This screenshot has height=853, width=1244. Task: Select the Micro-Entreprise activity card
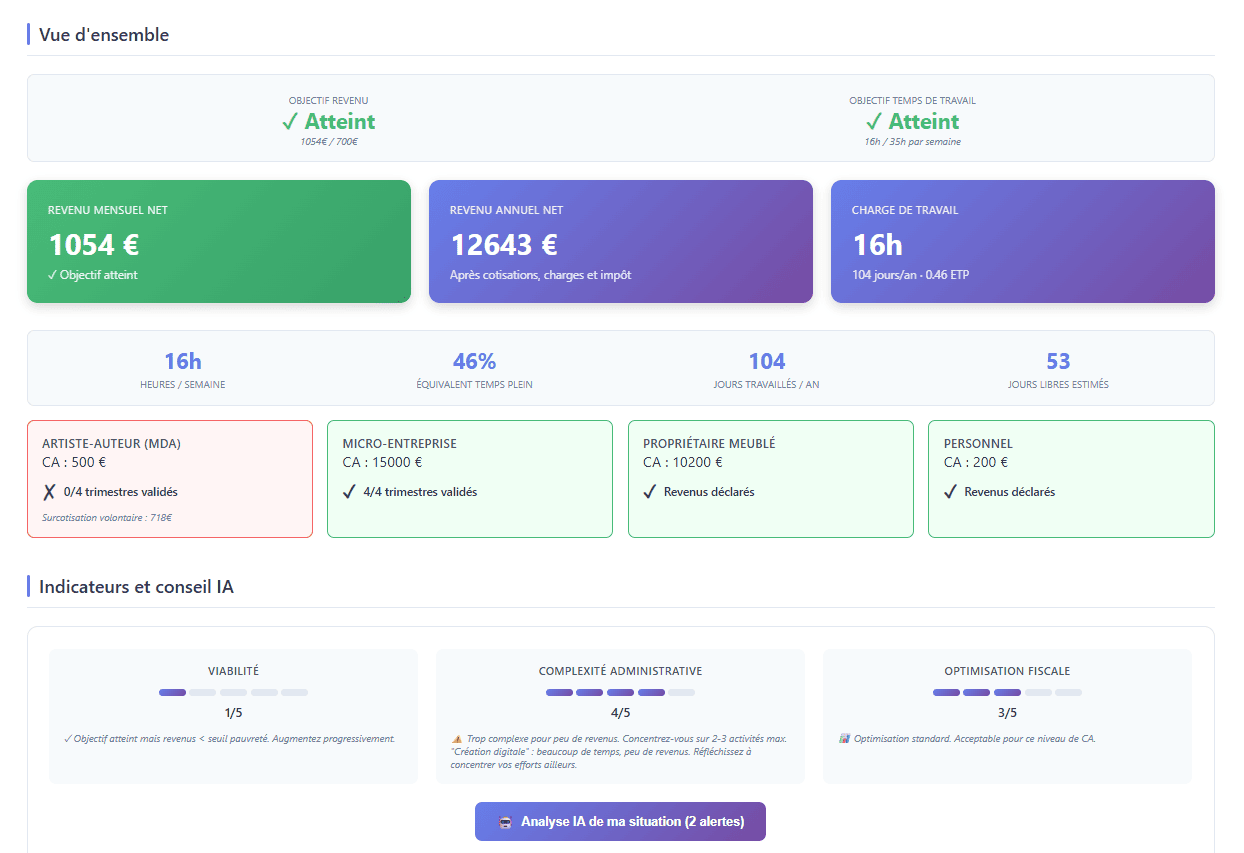[x=469, y=479]
